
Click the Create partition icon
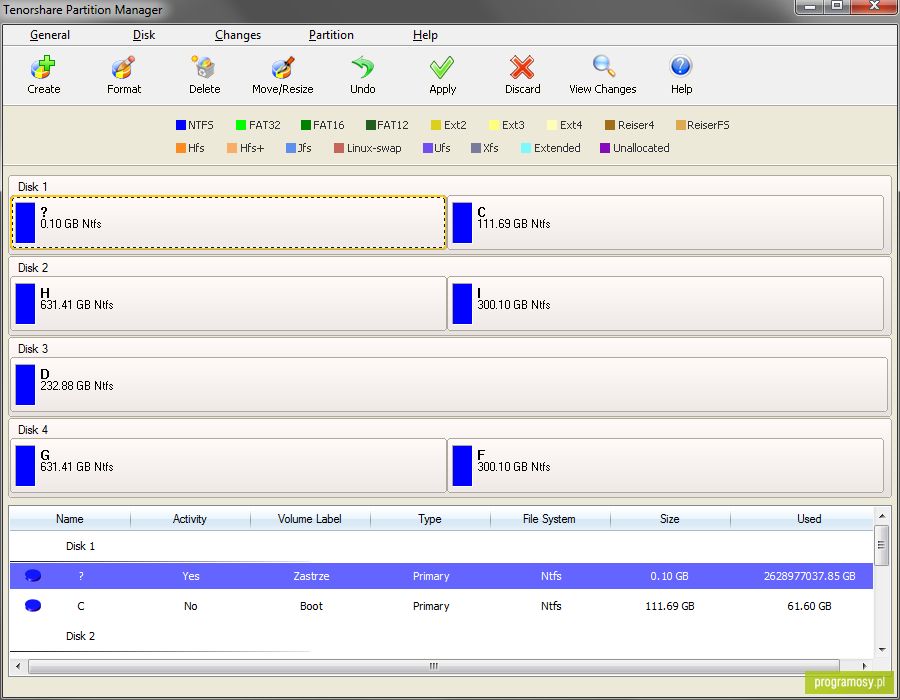coord(43,67)
